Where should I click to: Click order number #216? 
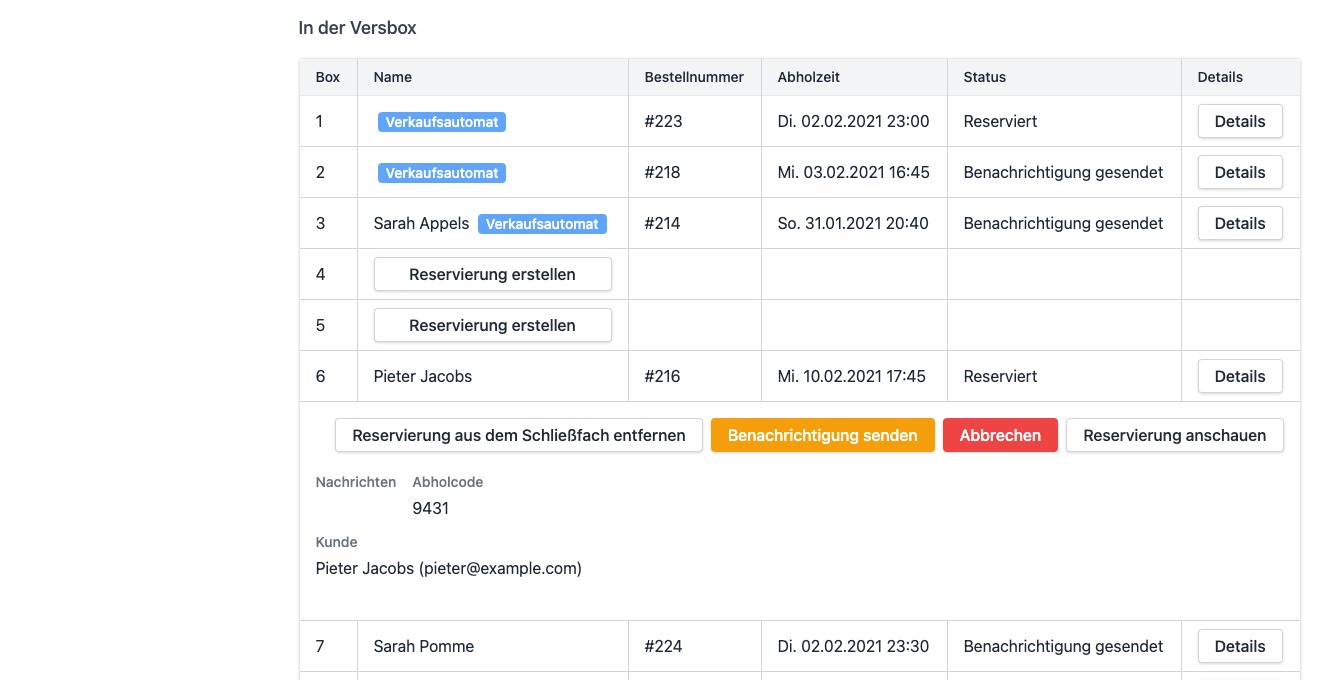pyautogui.click(x=662, y=377)
